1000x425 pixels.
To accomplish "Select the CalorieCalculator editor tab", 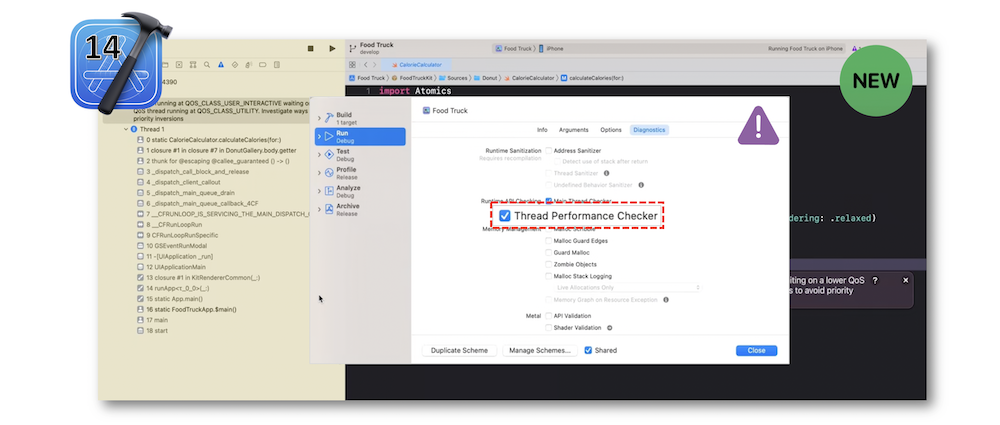I will tap(416, 64).
